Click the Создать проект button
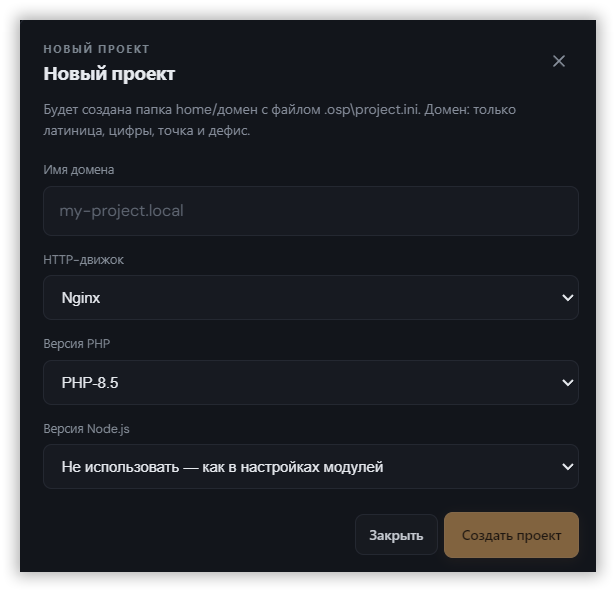This screenshot has width=616, height=592. tap(511, 535)
